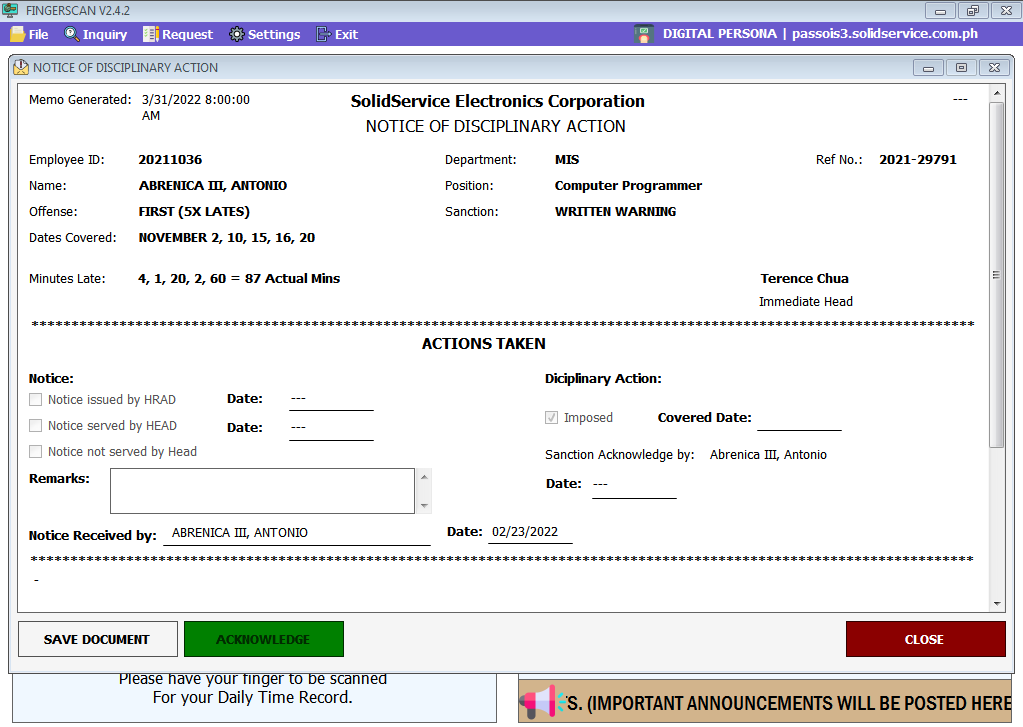Open the Inquiry menu

[x=96, y=34]
